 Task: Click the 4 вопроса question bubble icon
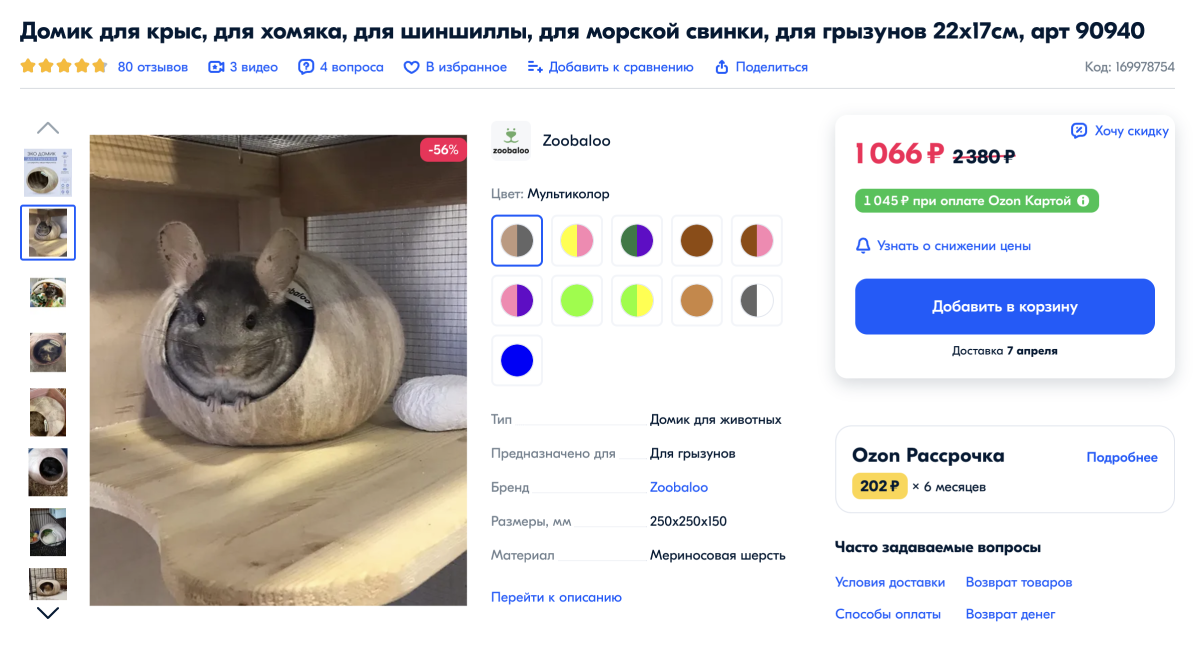[306, 67]
